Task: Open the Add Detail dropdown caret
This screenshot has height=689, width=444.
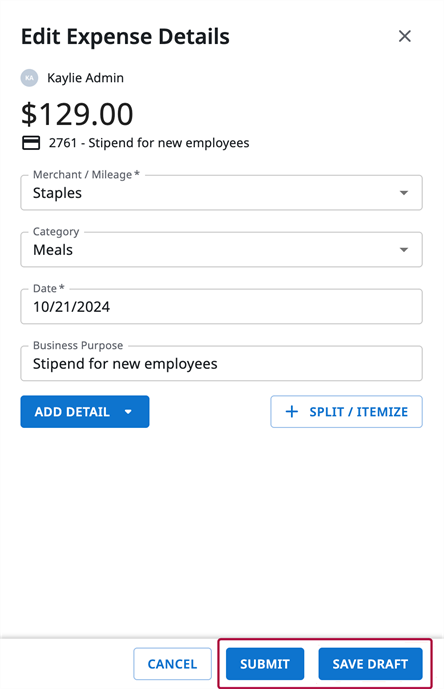Action: coord(128,412)
